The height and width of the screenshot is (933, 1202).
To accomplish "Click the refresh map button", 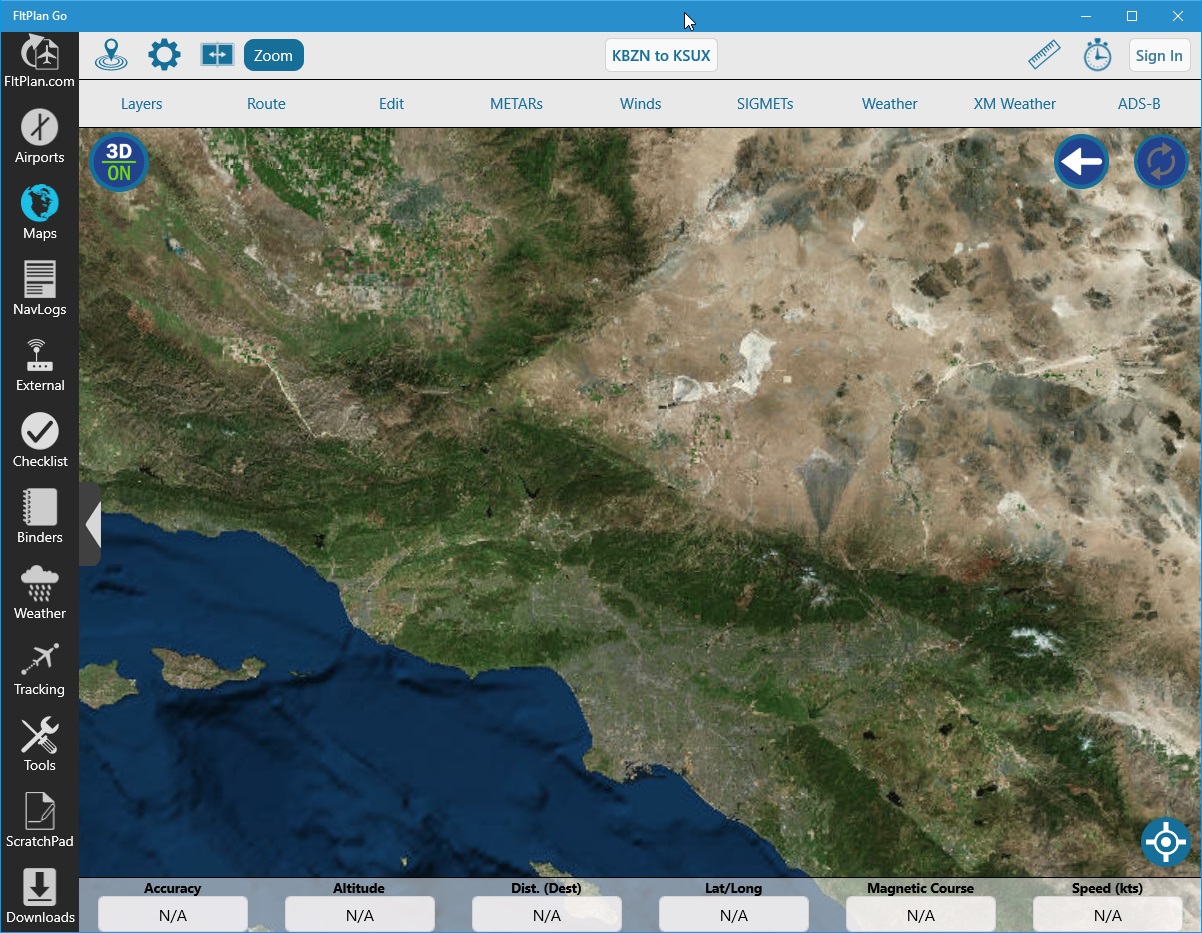I will click(x=1161, y=161).
